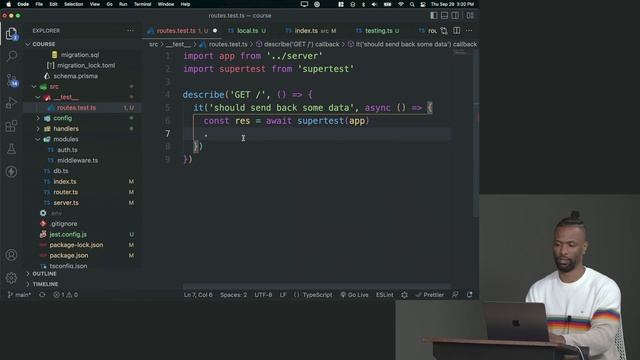
Task: Open the lightning bolt extension view
Action: pos(11,171)
